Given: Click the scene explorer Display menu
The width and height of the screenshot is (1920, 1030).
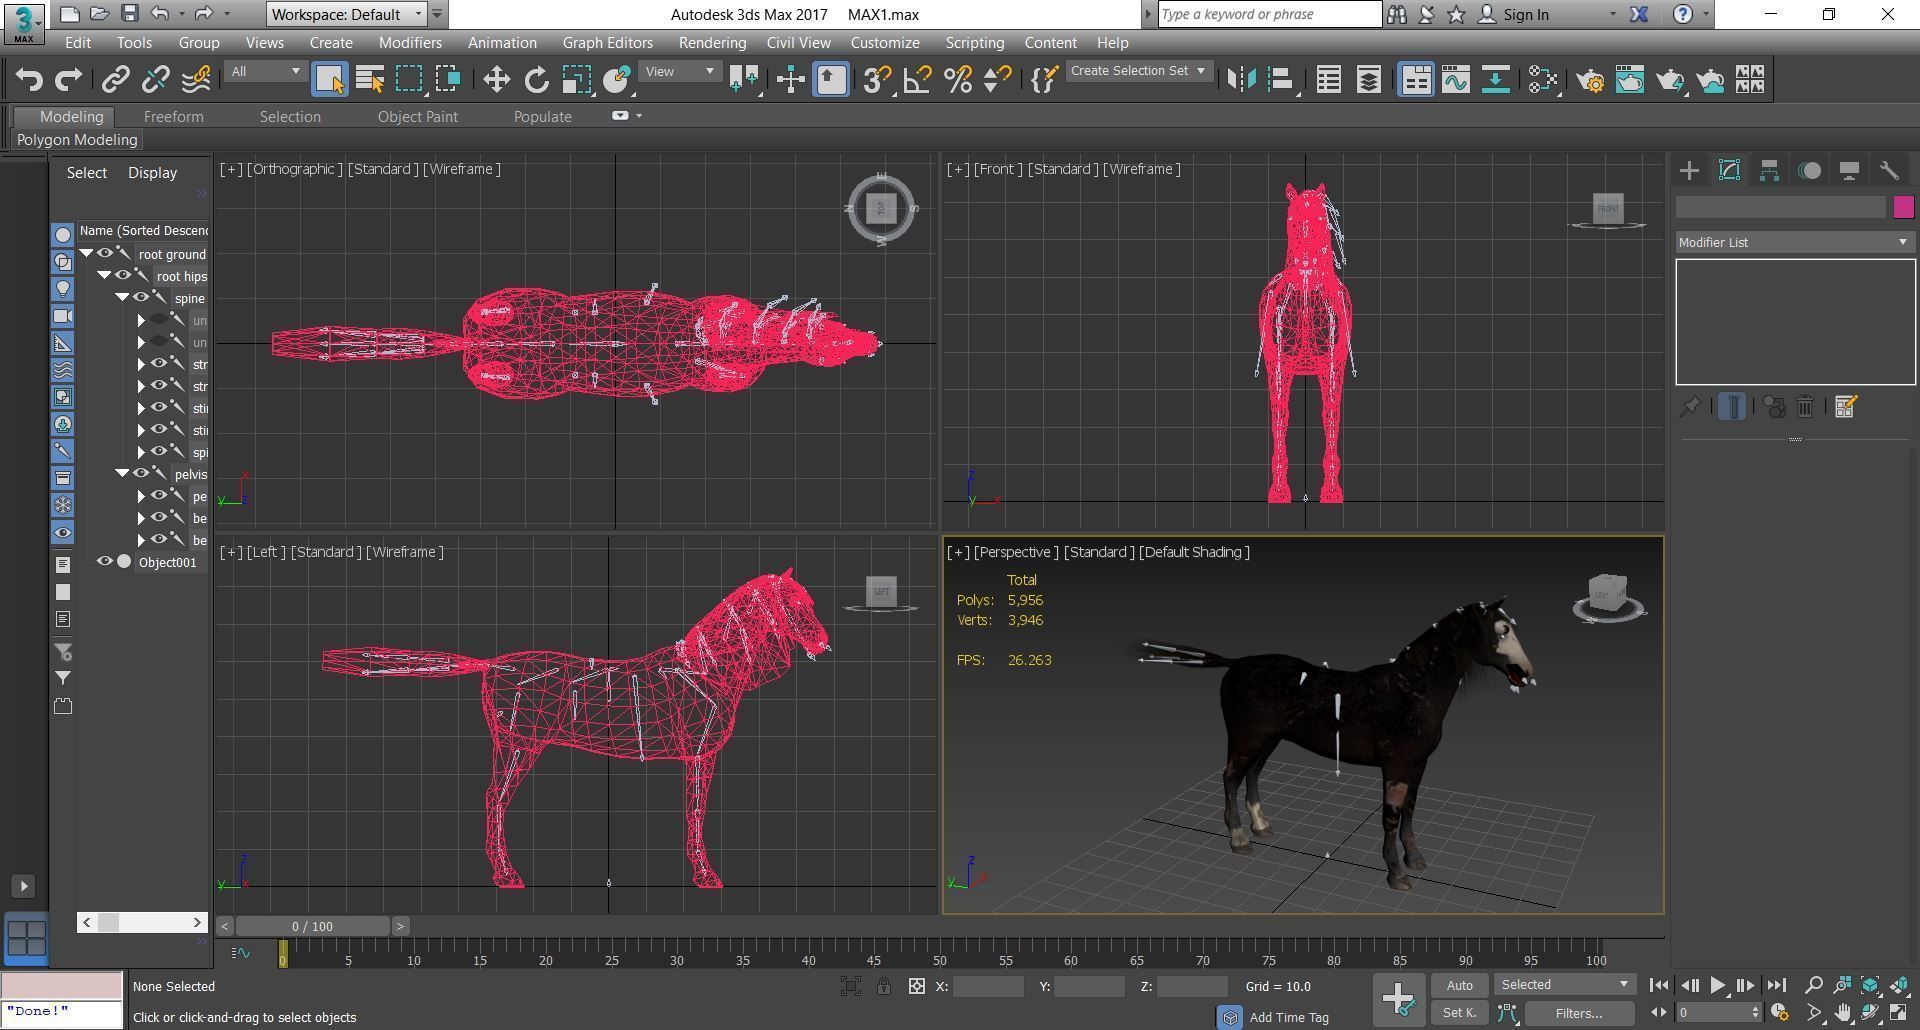Looking at the screenshot, I should click(152, 173).
